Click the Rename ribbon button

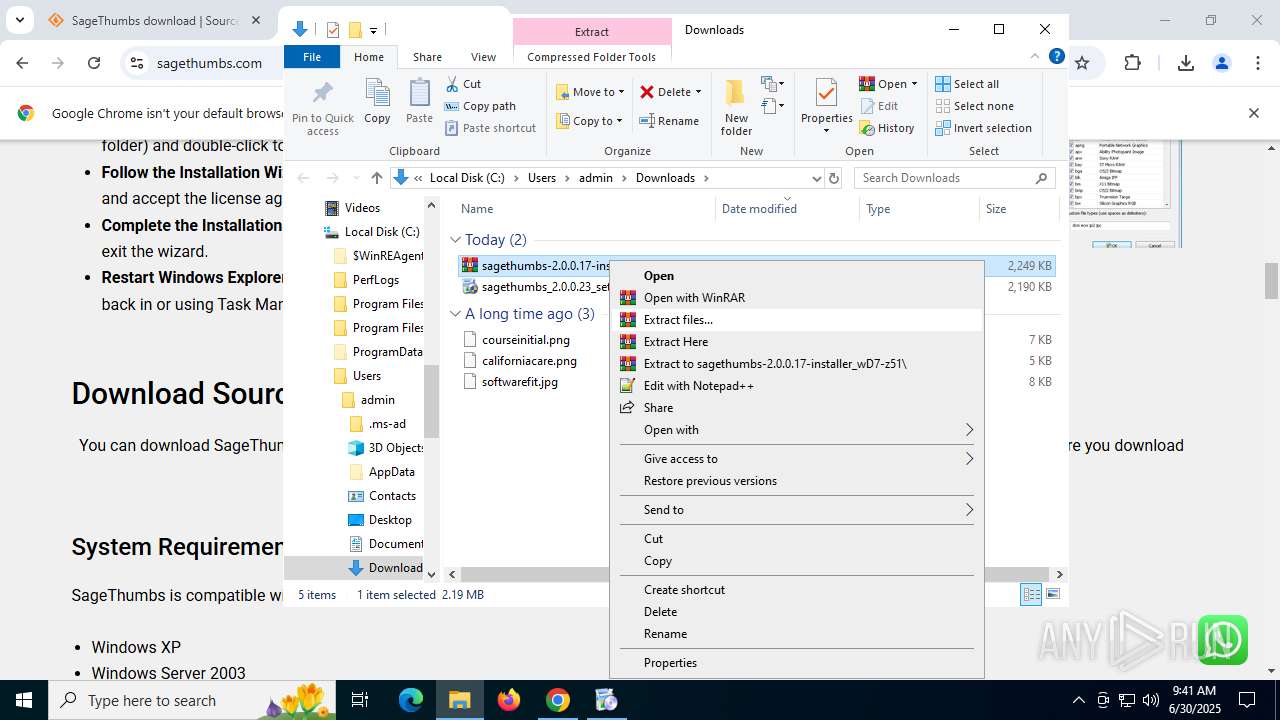click(x=669, y=121)
